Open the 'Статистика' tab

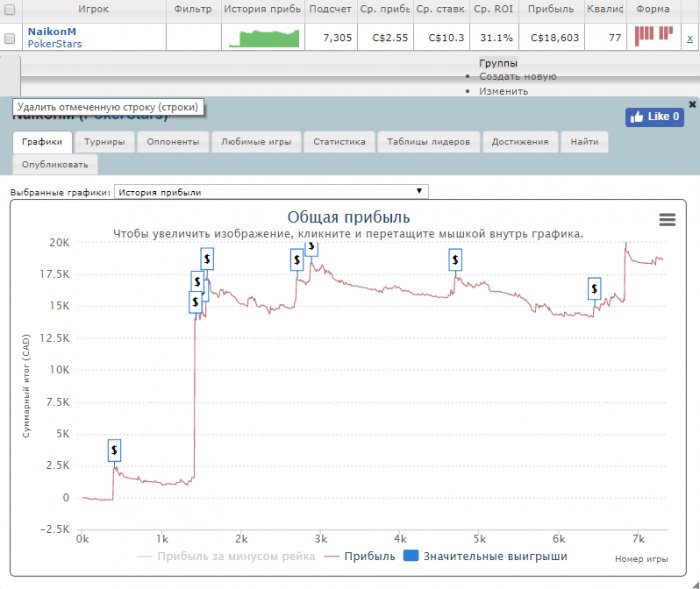[x=338, y=142]
